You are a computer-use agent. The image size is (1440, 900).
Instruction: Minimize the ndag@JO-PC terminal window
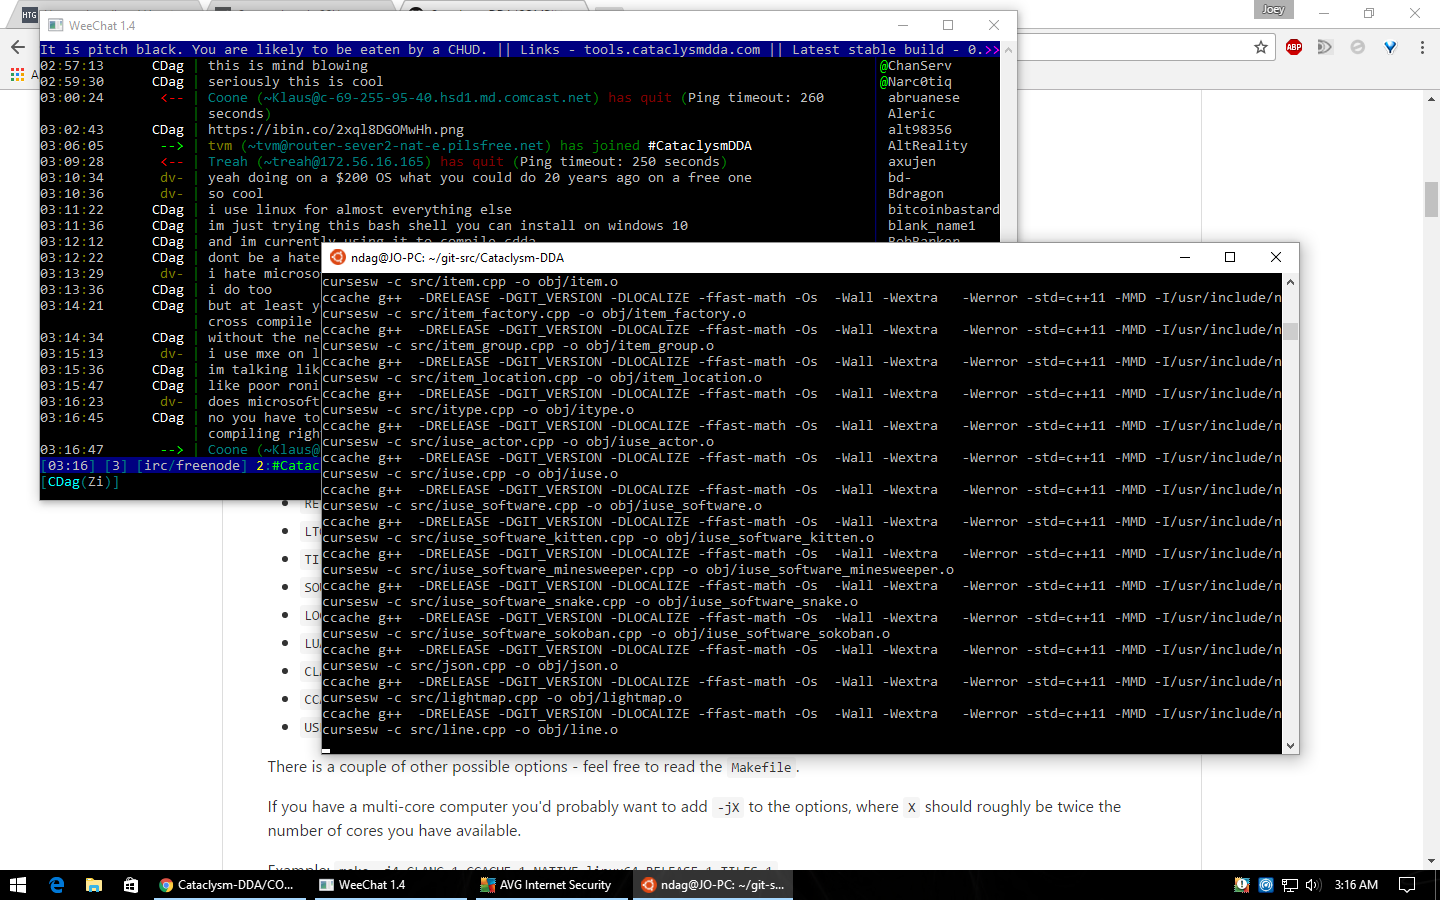click(x=1185, y=257)
